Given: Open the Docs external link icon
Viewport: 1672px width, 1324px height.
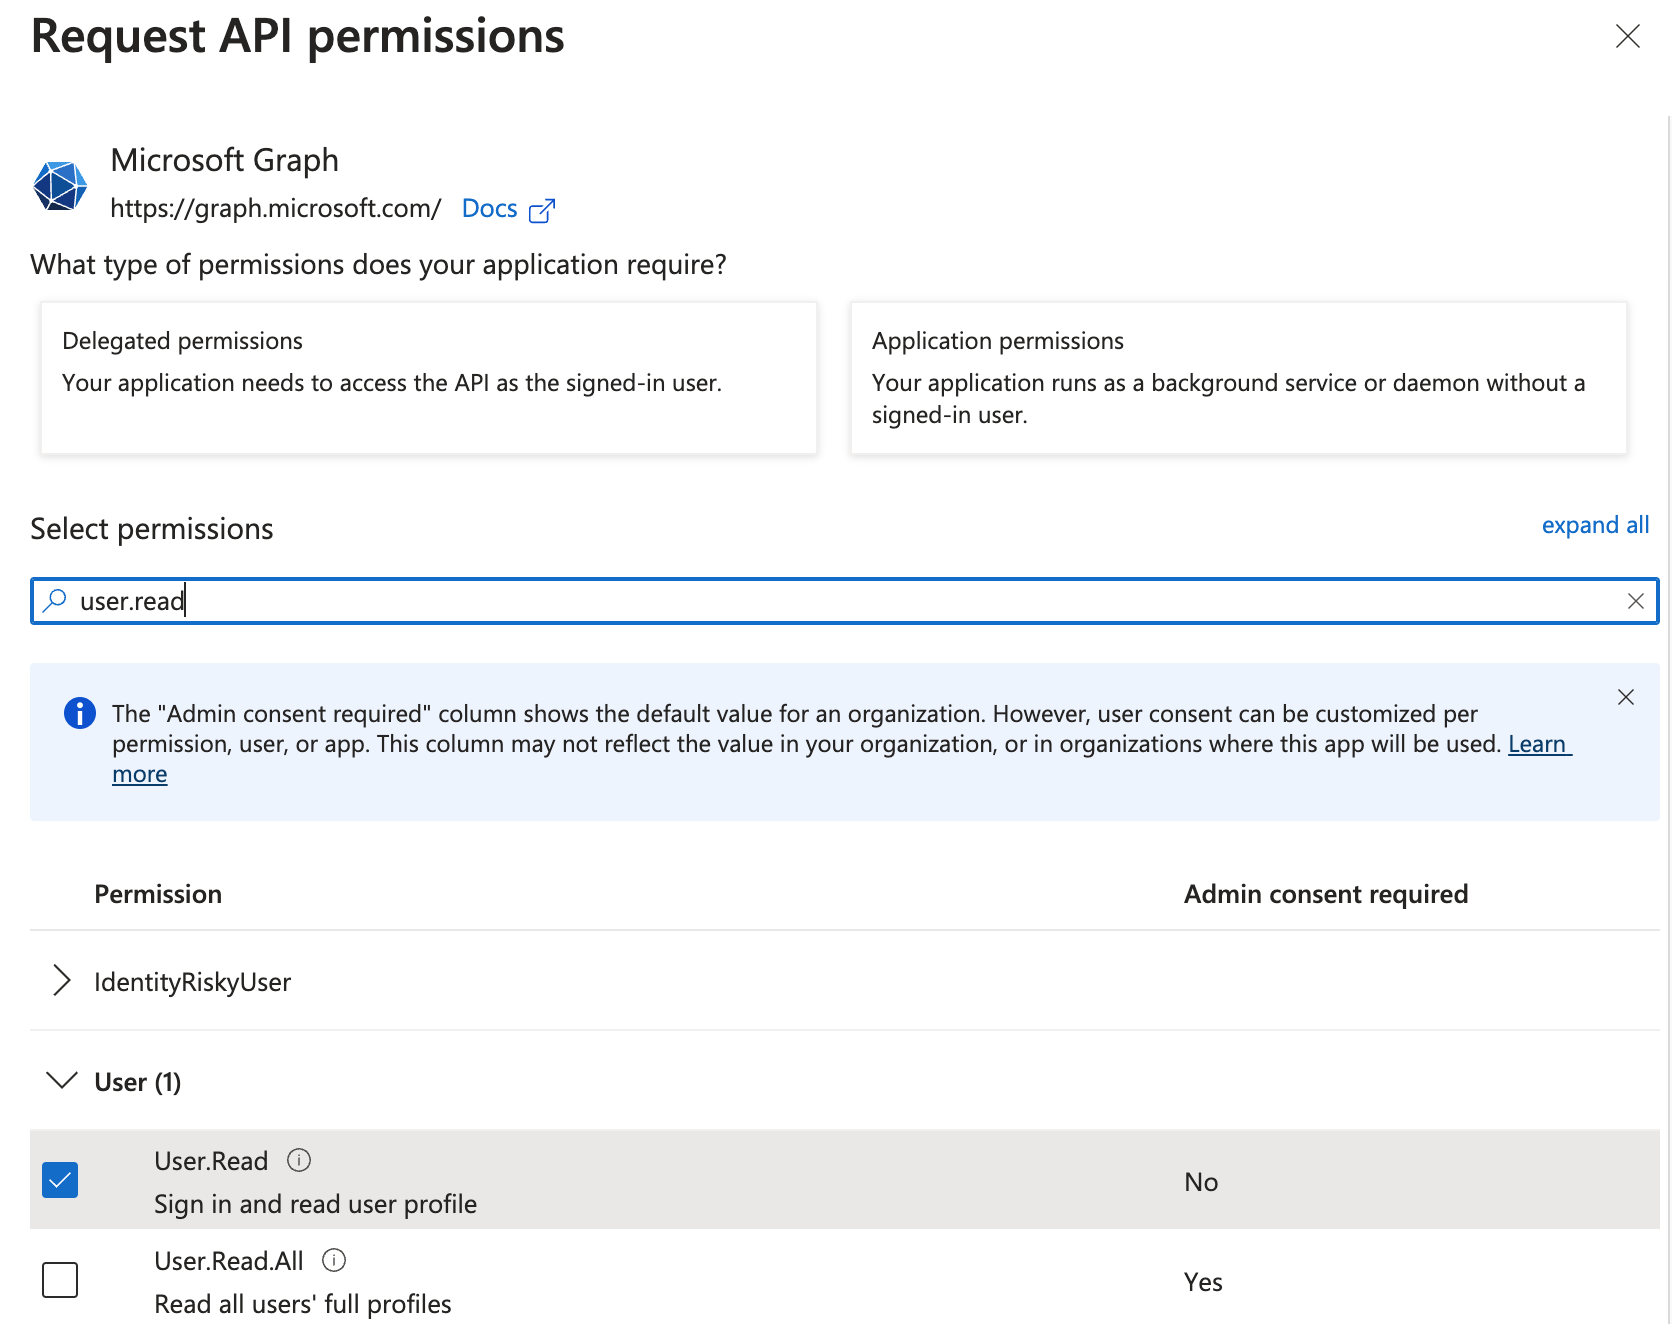Looking at the screenshot, I should [x=542, y=210].
